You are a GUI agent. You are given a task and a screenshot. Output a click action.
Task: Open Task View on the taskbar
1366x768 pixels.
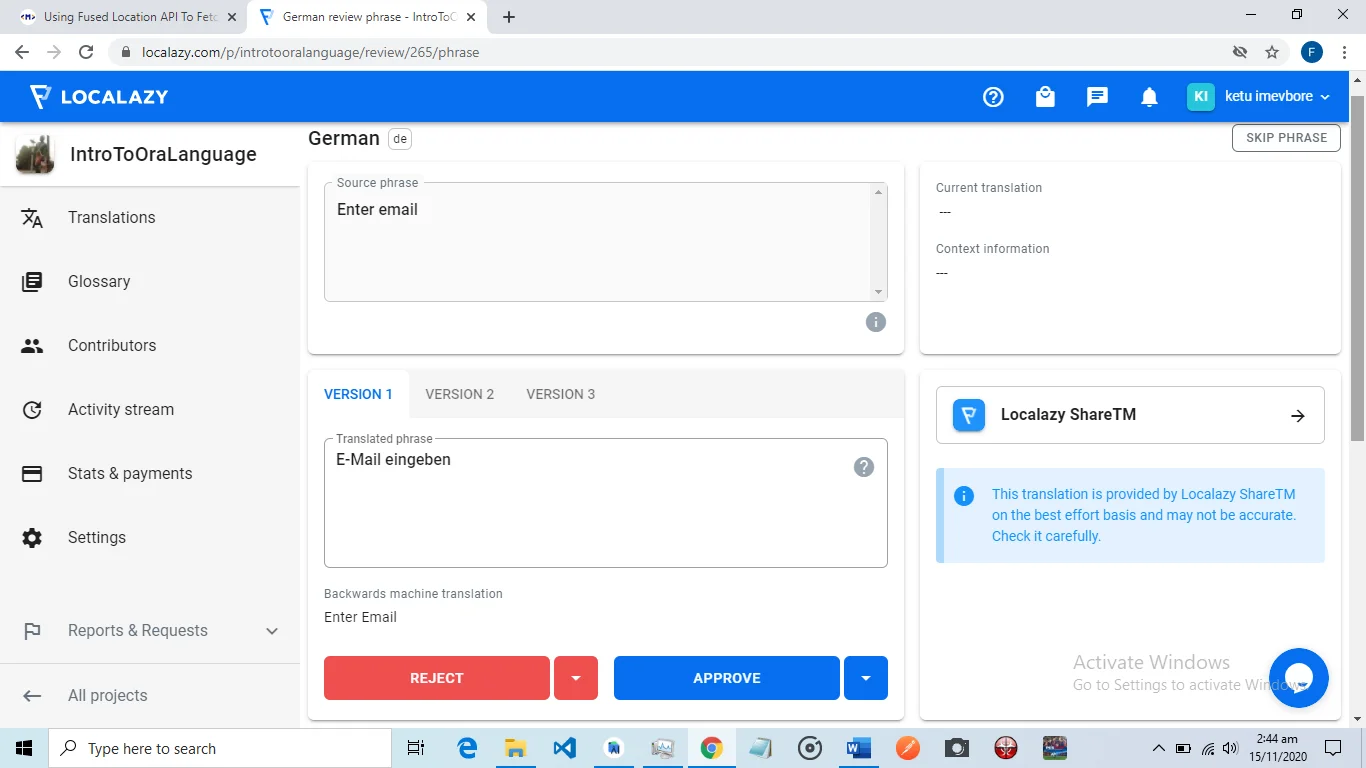pyautogui.click(x=416, y=748)
